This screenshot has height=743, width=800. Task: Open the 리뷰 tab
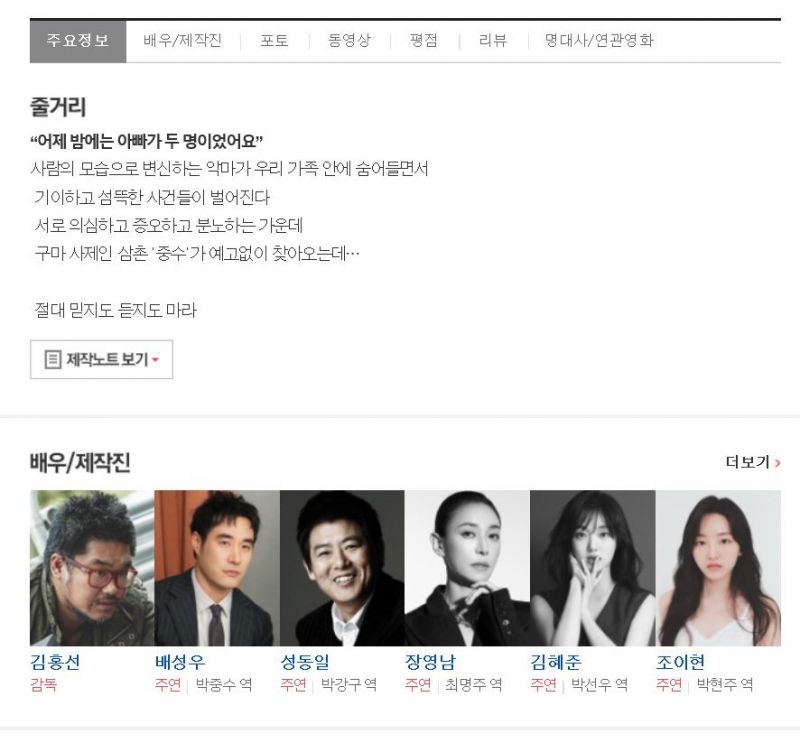(x=493, y=41)
